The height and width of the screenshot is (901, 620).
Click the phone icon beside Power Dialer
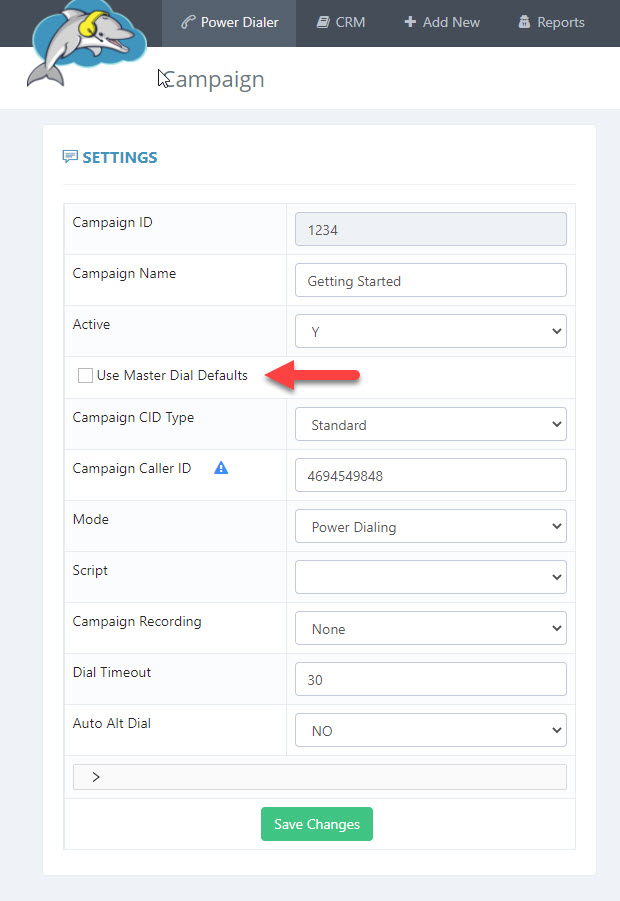188,22
